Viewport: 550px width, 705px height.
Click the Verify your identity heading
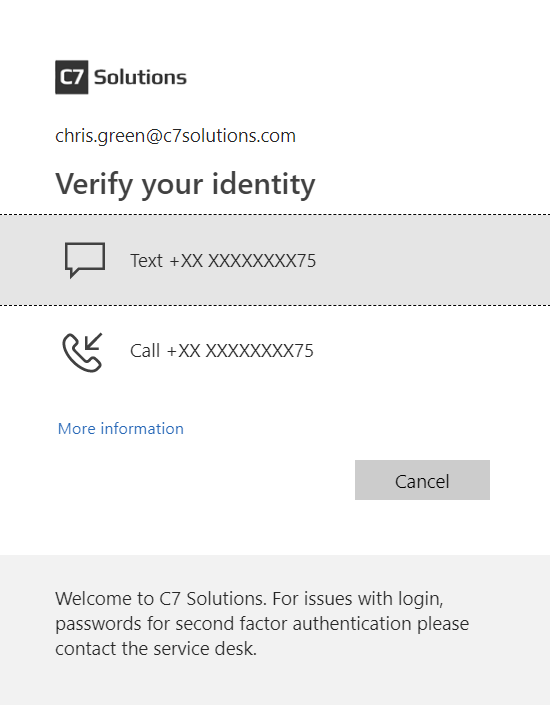tap(185, 184)
